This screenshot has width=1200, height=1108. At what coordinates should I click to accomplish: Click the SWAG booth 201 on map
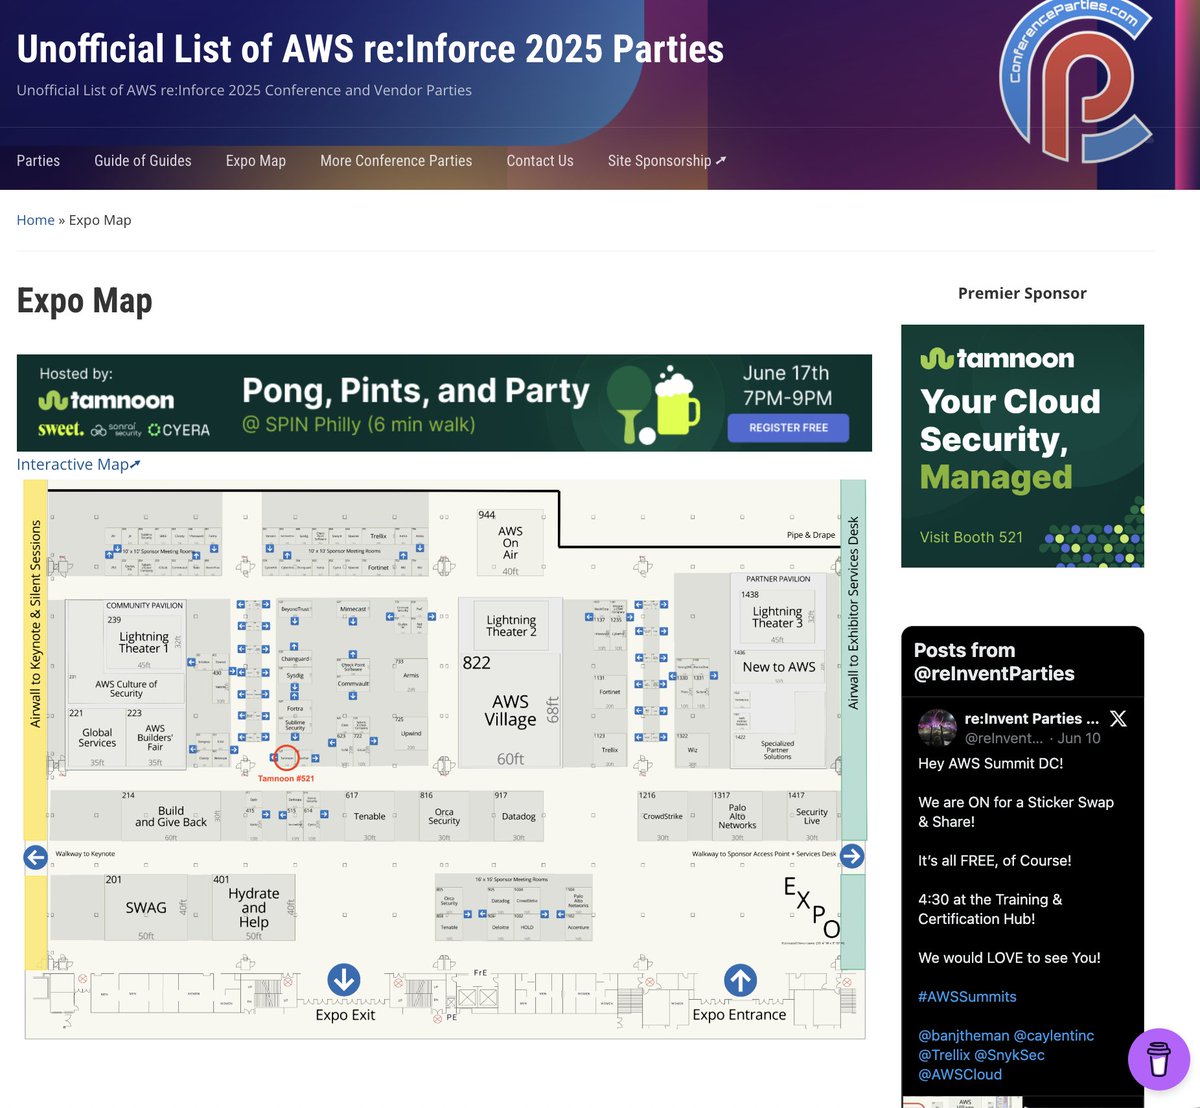[x=146, y=908]
